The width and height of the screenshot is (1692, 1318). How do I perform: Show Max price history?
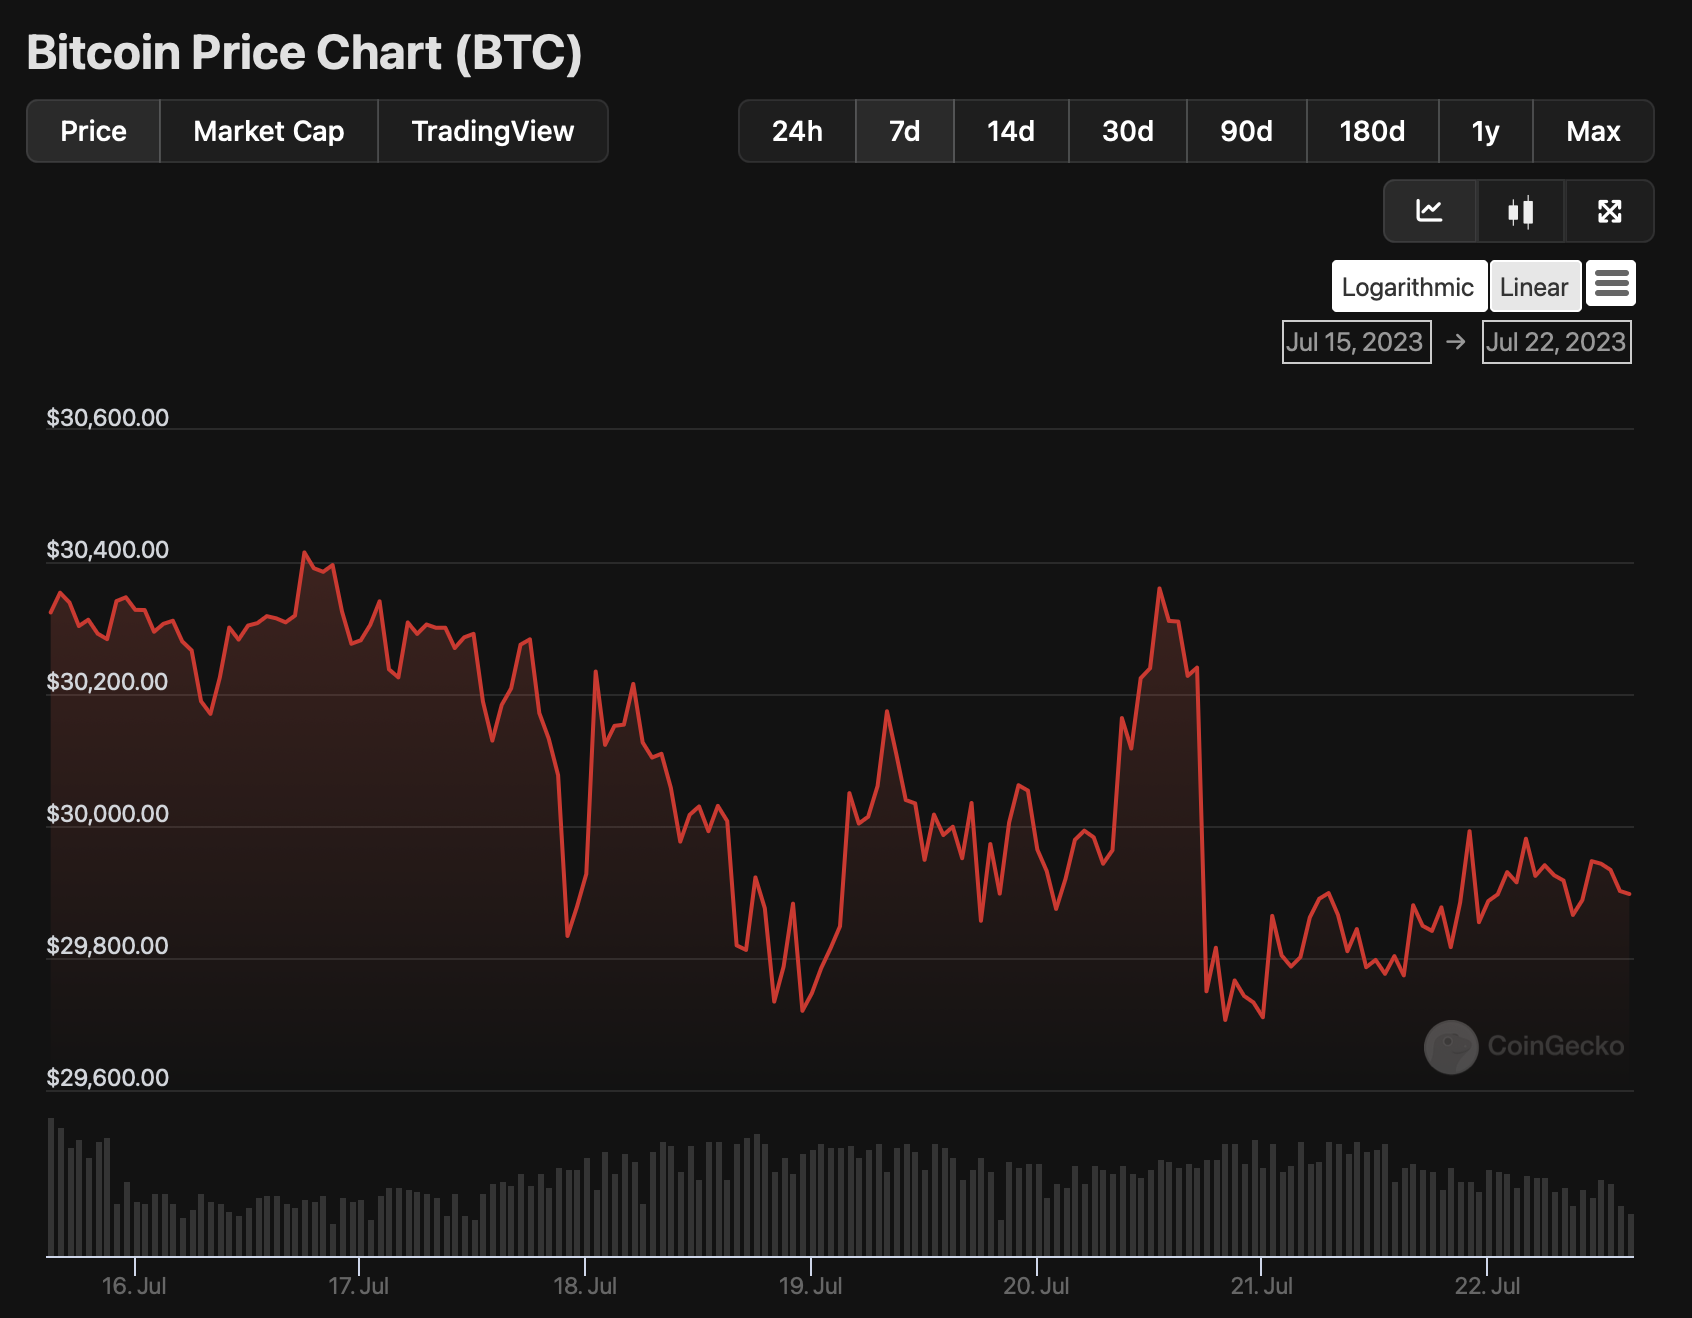[x=1593, y=131]
